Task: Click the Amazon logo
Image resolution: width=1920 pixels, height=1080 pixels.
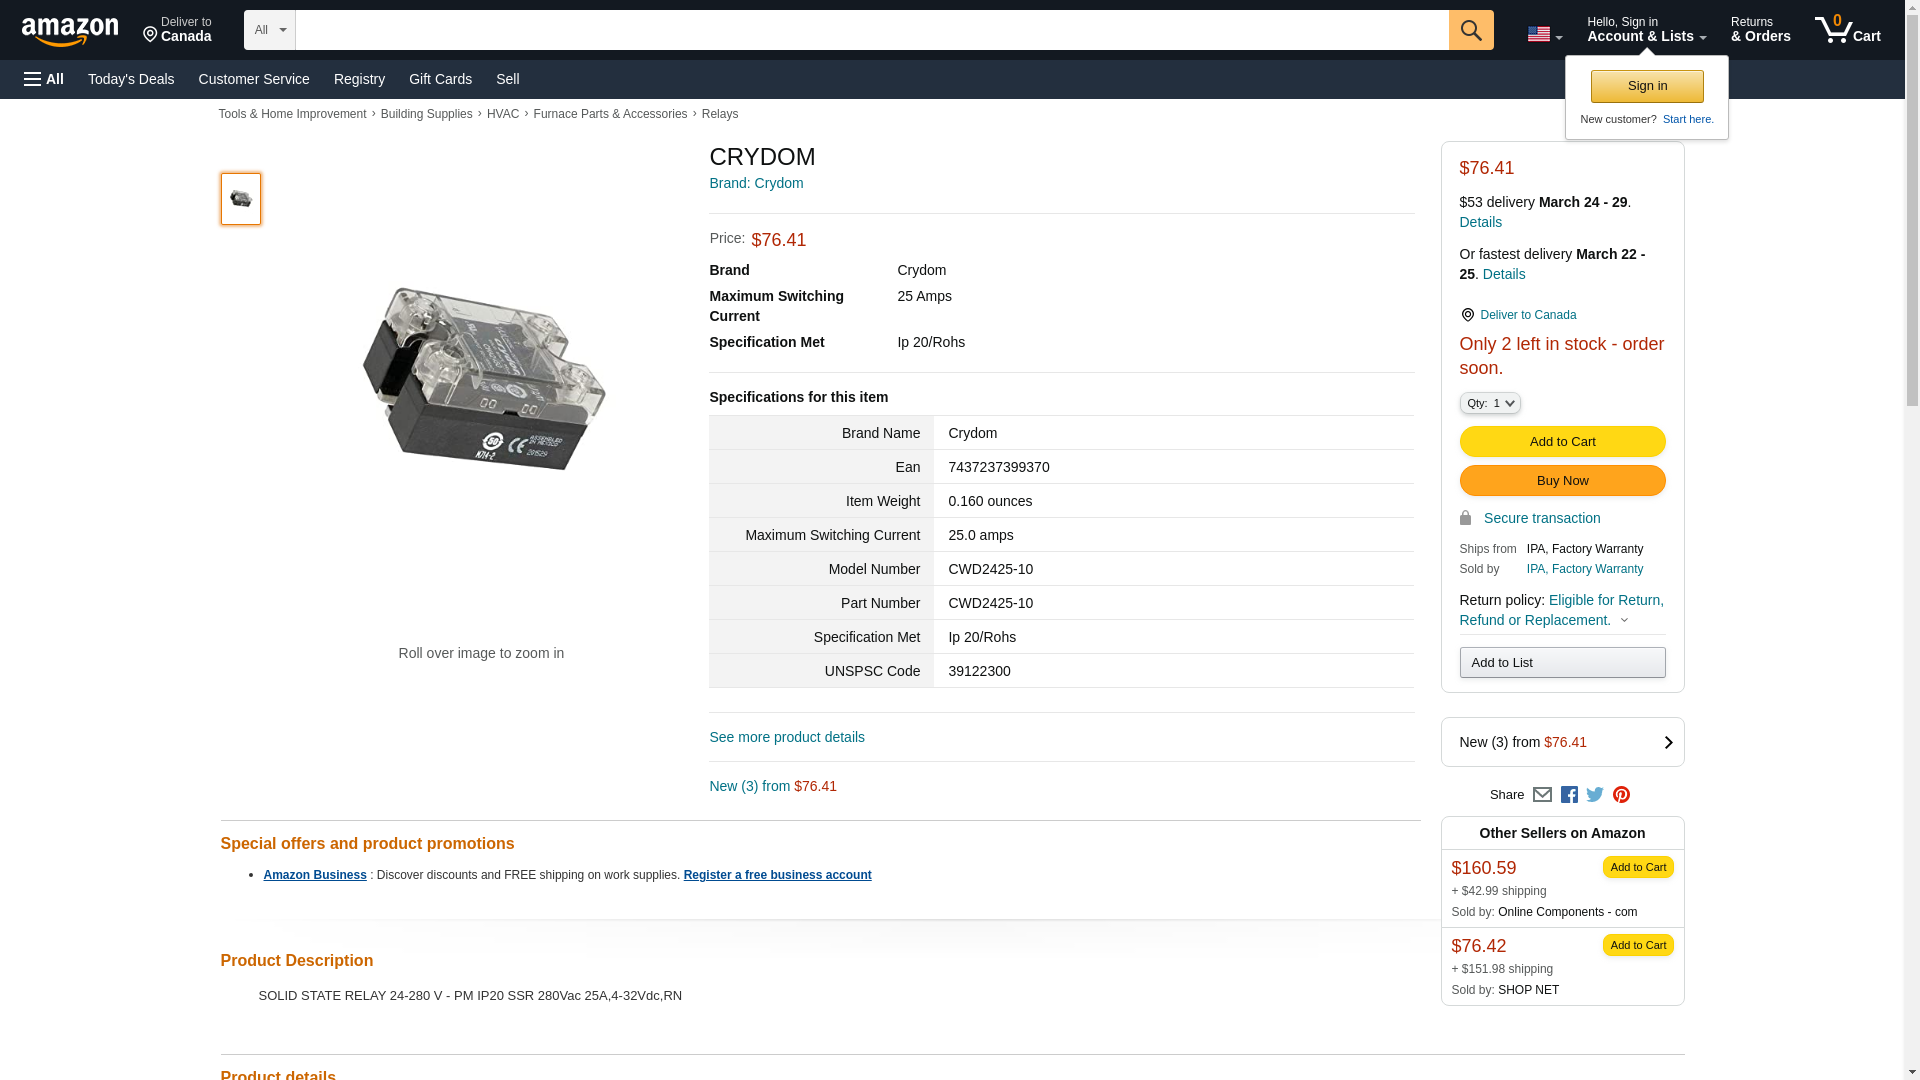Action: pos(70,31)
